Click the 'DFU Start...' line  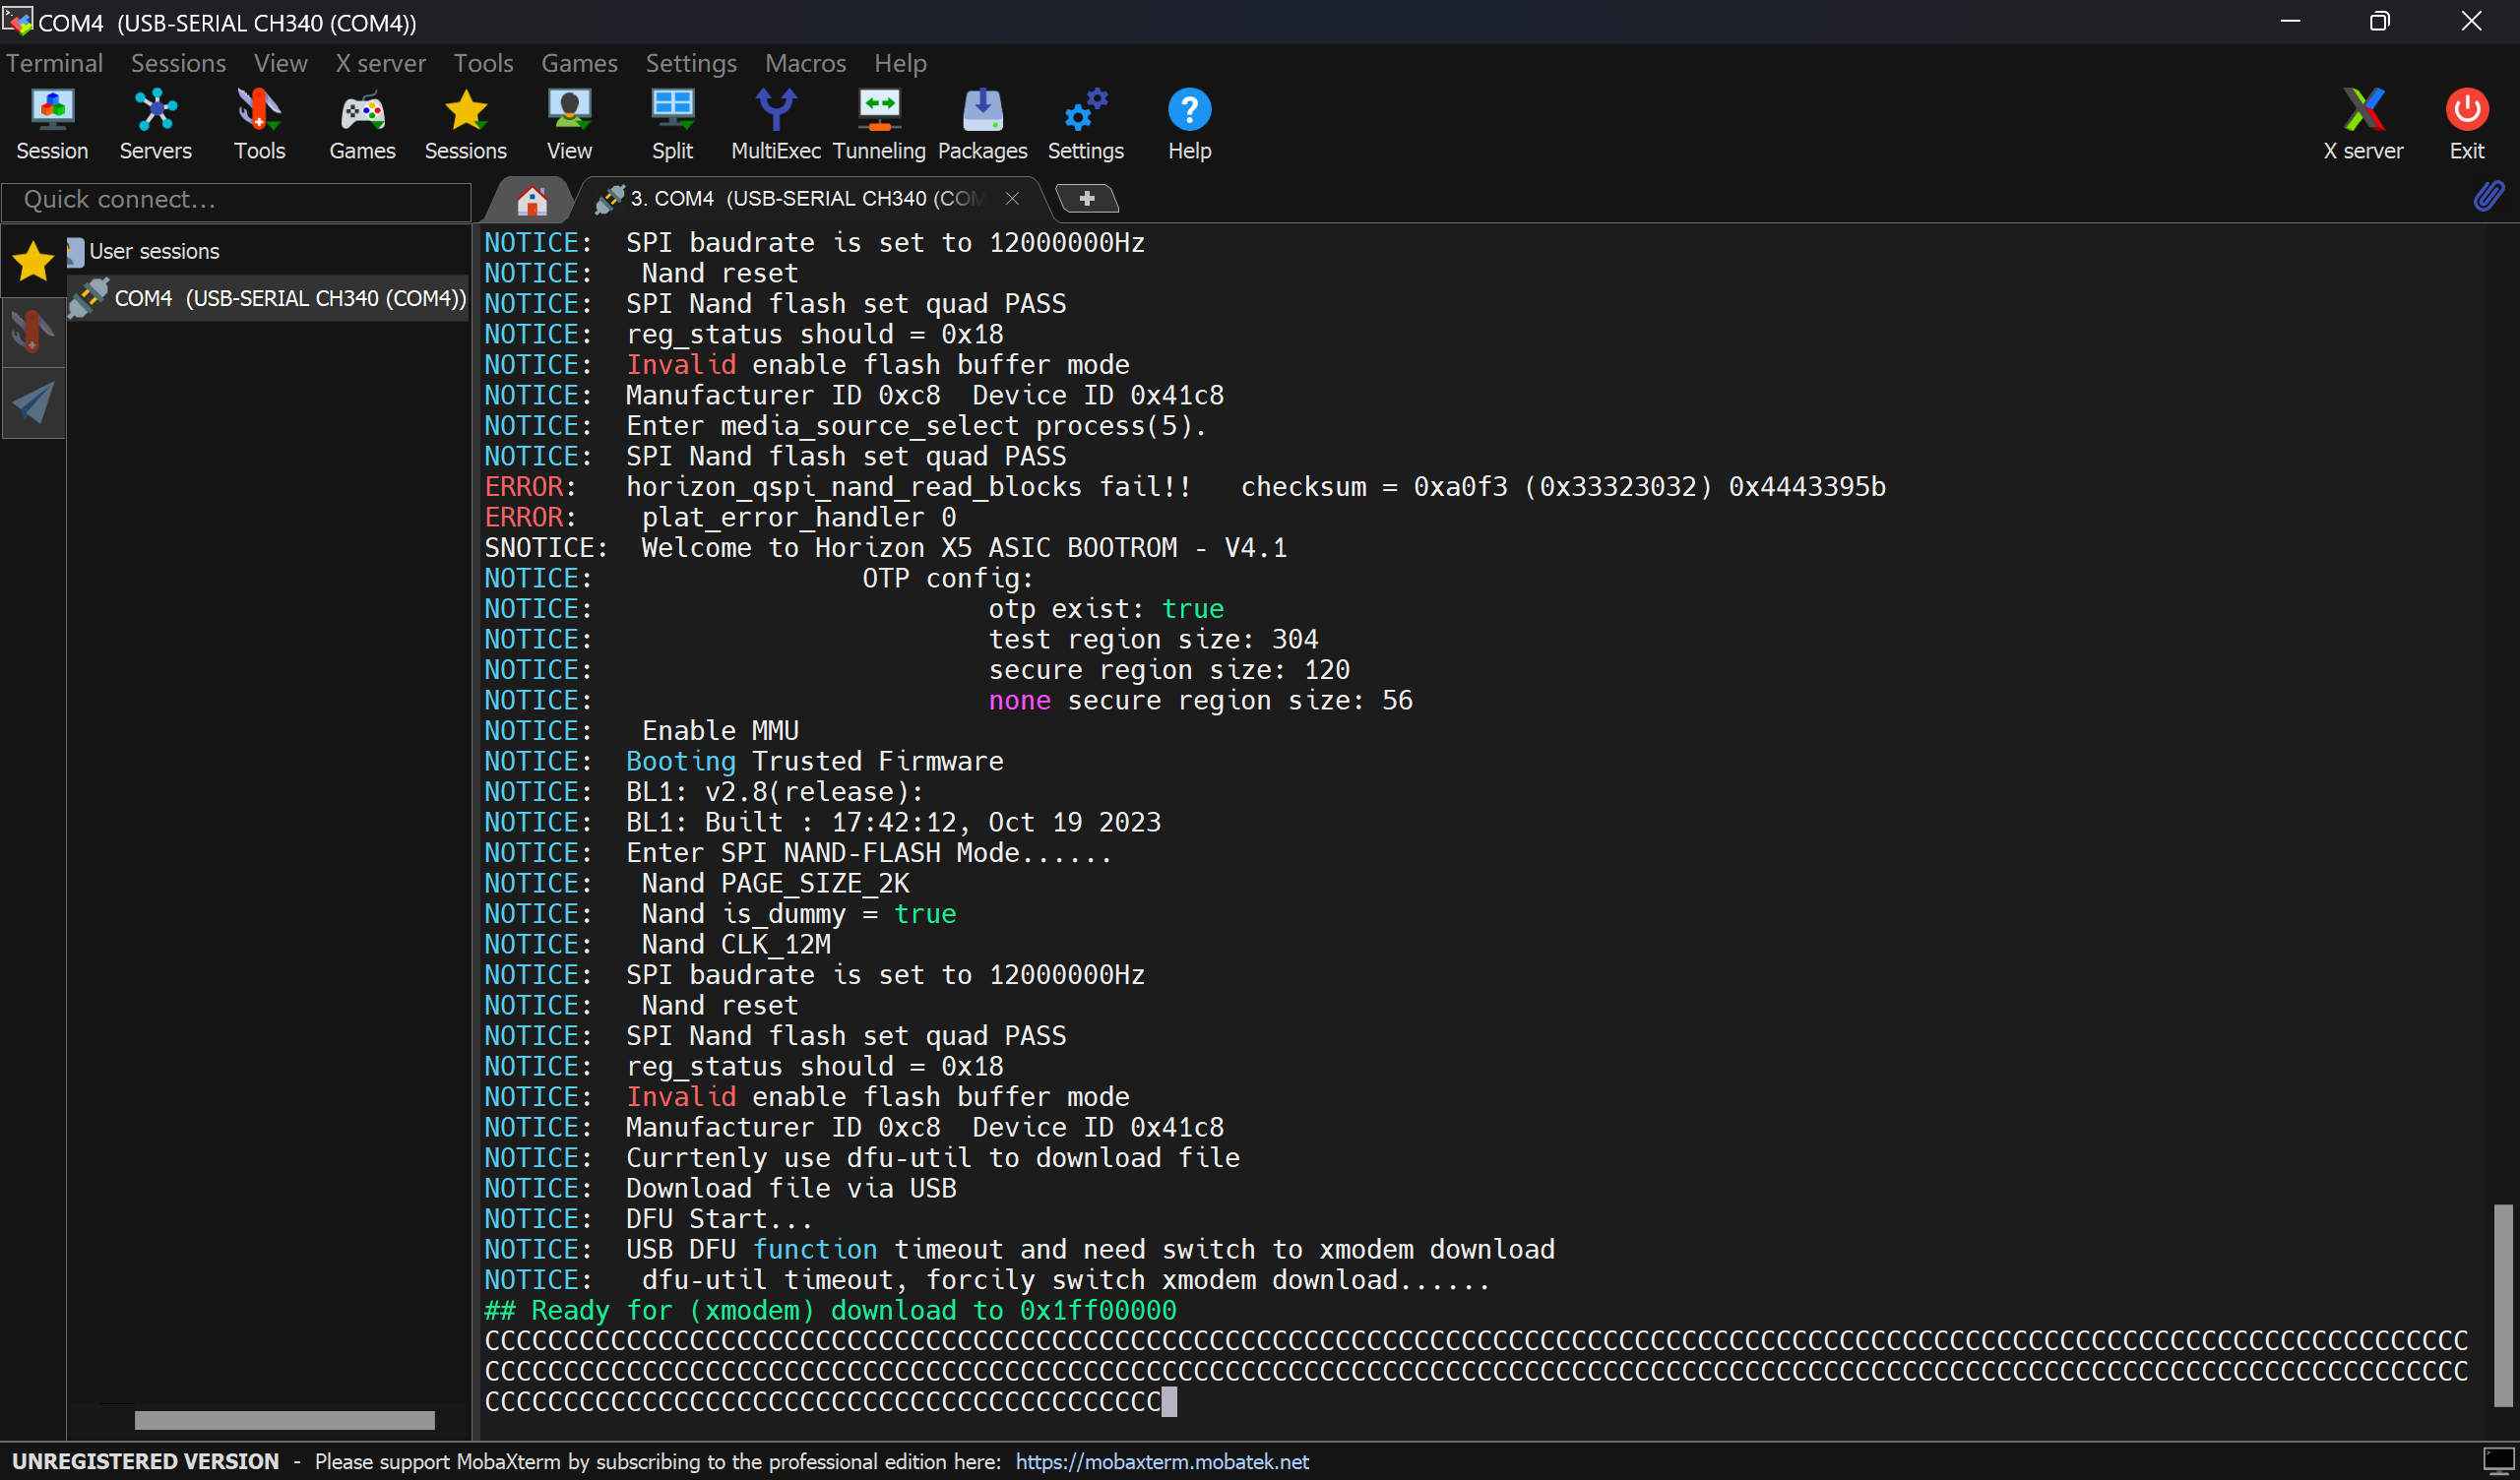648,1218
